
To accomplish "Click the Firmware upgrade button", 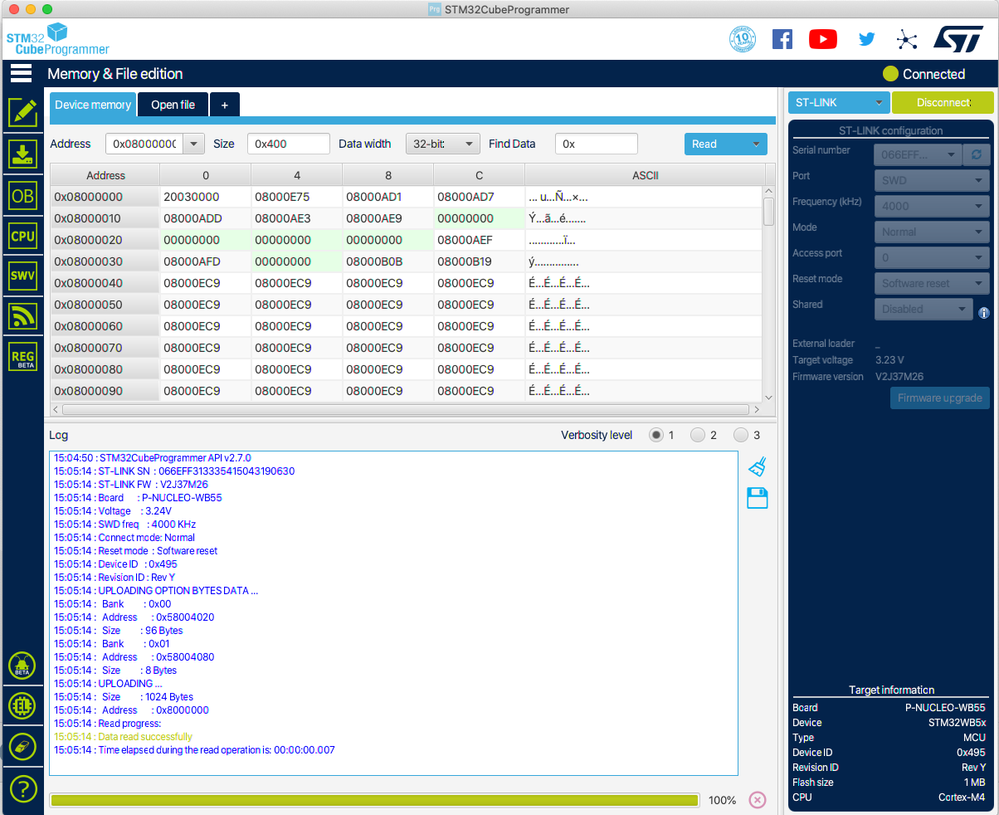I will coord(939,398).
